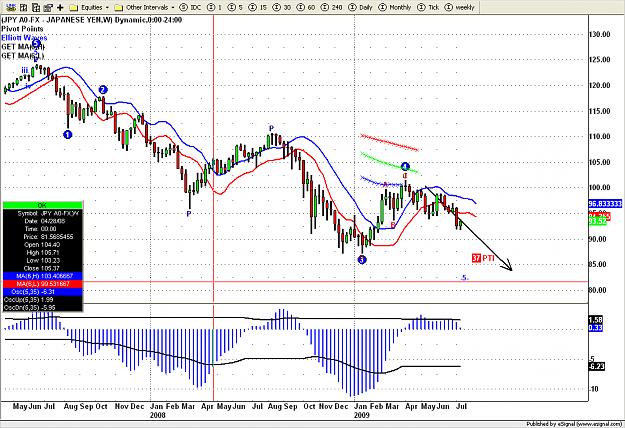Click the Elliott wave 3 marker
The image size is (625, 428).
(362, 260)
